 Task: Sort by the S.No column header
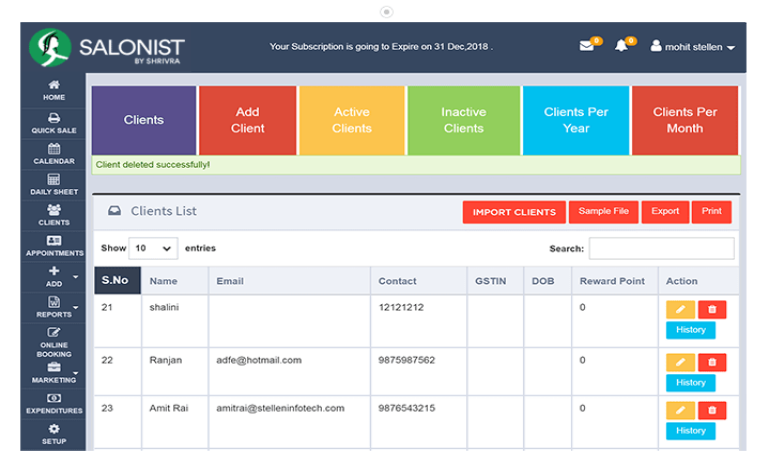pyautogui.click(x=117, y=280)
